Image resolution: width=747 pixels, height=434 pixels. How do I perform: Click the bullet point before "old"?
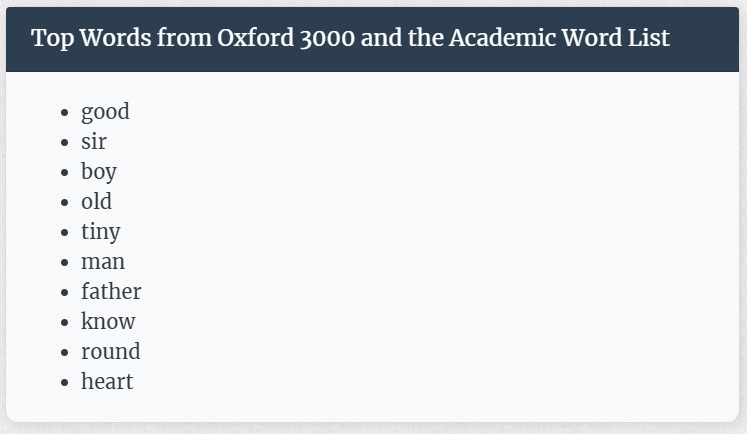[65, 202]
